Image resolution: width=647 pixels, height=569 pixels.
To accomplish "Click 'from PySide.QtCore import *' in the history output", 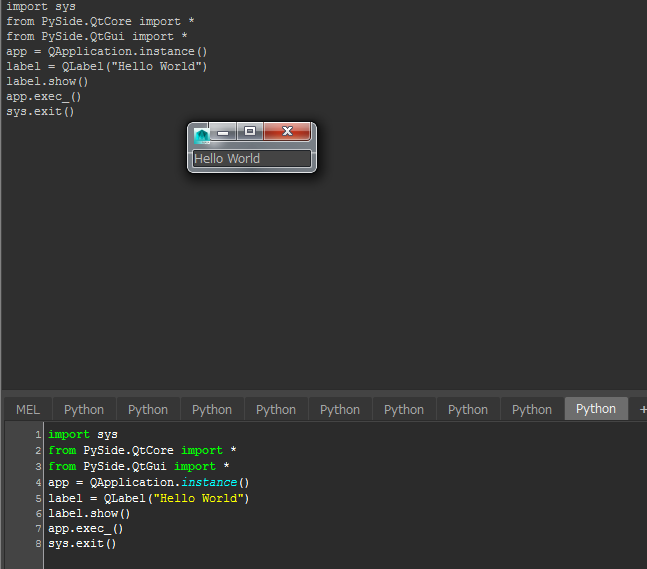I will click(100, 21).
